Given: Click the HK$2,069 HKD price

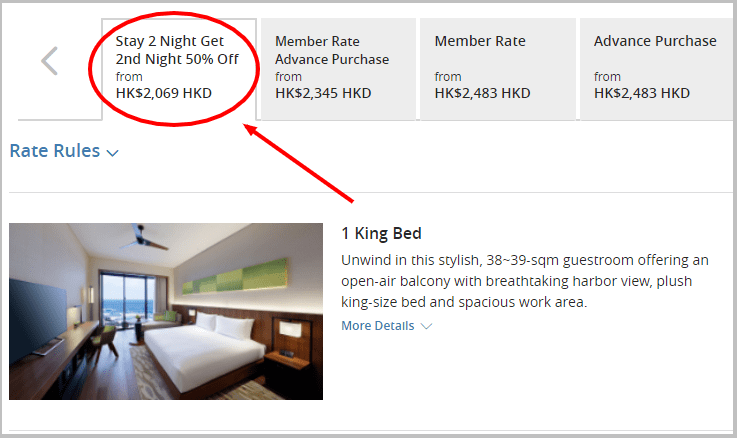Looking at the screenshot, I should tap(164, 93).
